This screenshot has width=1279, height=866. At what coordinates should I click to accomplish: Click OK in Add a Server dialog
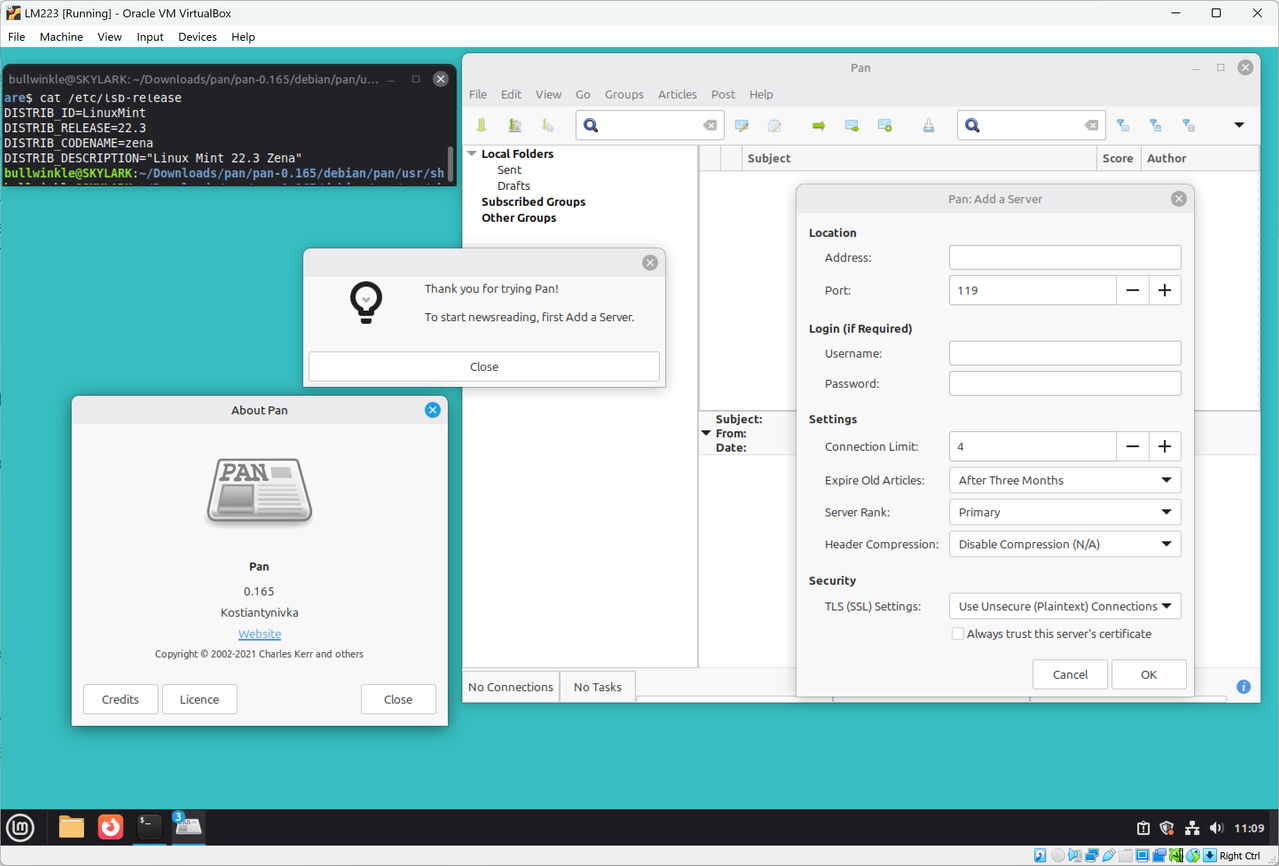click(1149, 674)
